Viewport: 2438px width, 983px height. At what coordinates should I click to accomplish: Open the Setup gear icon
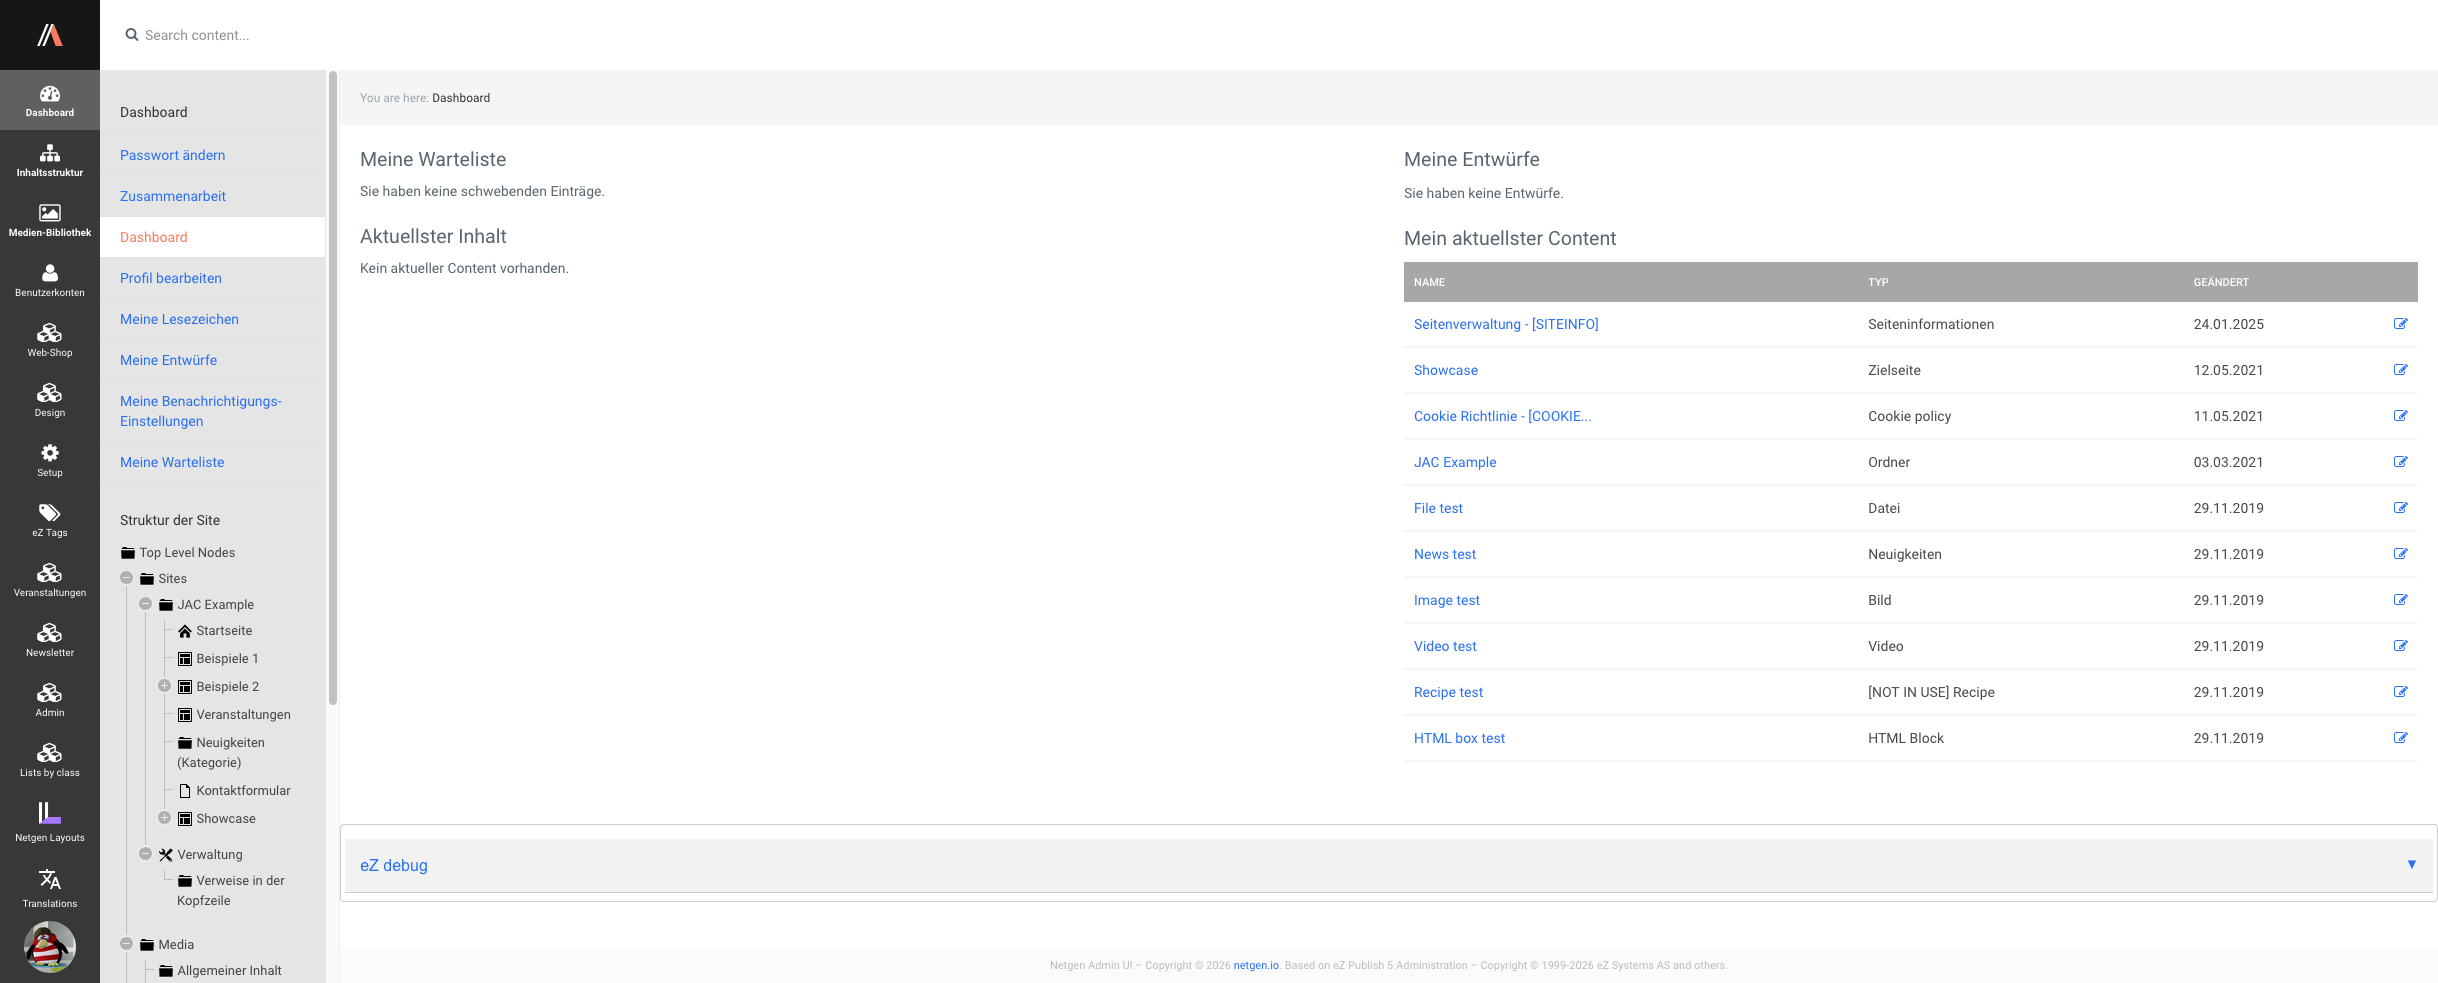click(49, 460)
